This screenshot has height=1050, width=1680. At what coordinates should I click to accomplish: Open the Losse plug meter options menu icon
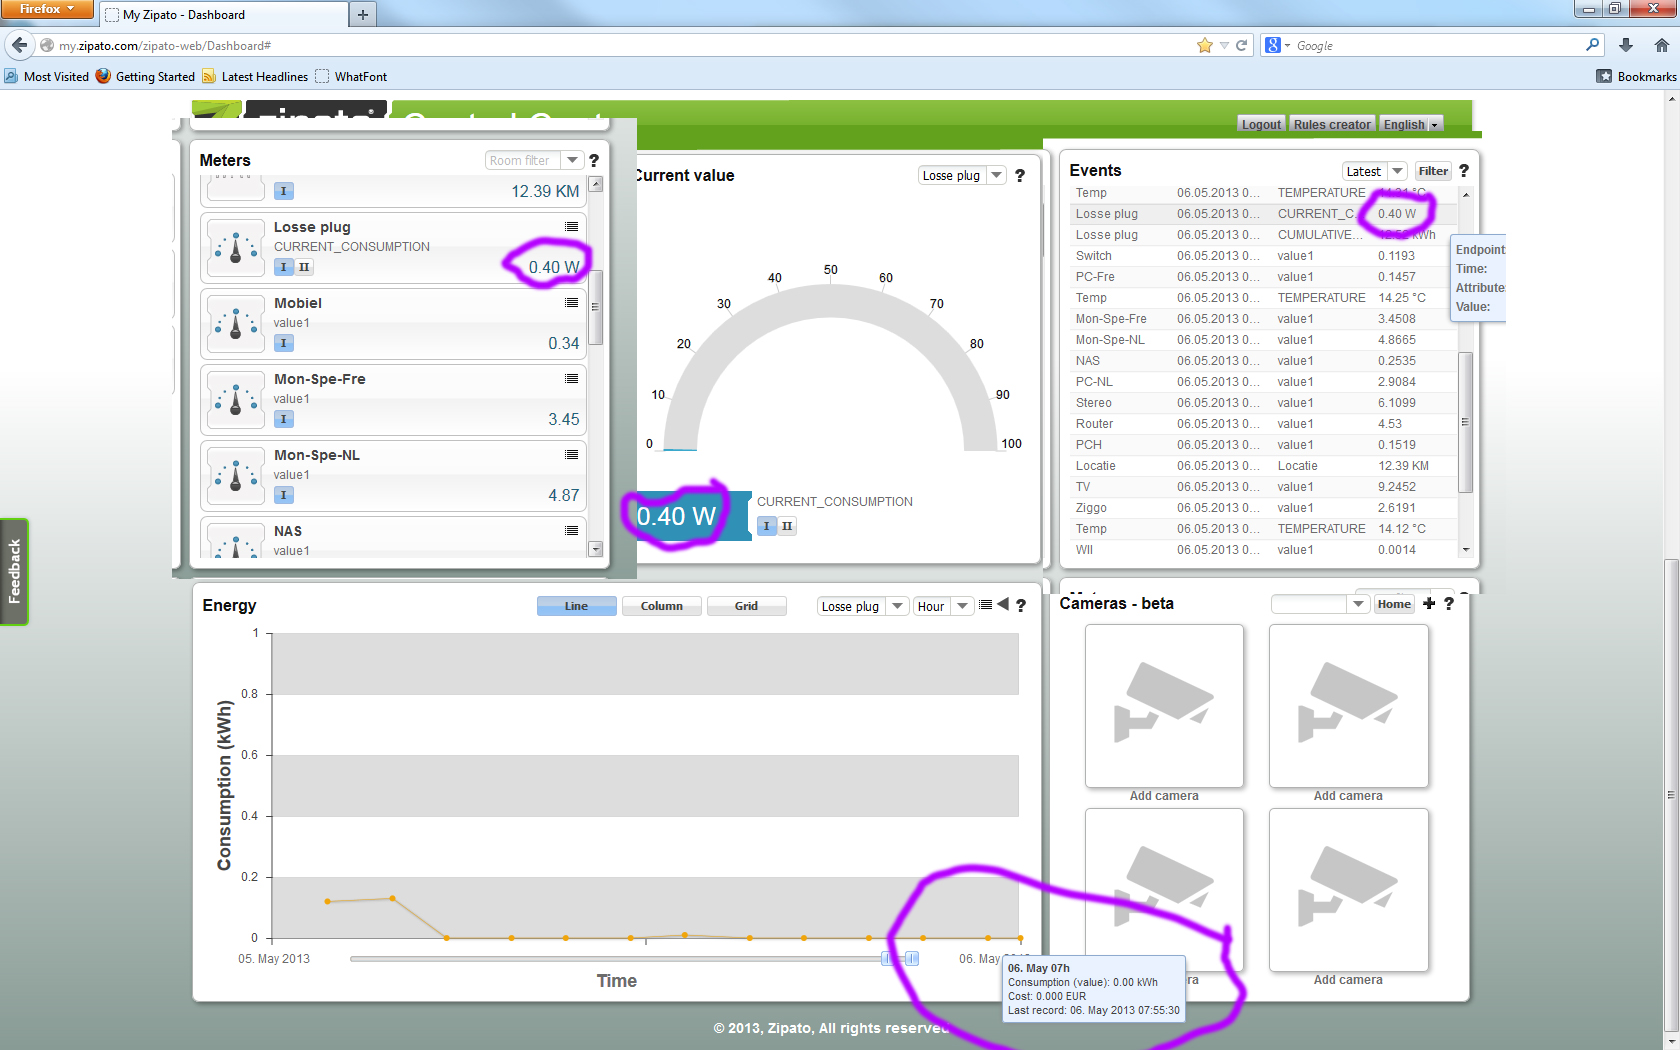click(x=571, y=227)
